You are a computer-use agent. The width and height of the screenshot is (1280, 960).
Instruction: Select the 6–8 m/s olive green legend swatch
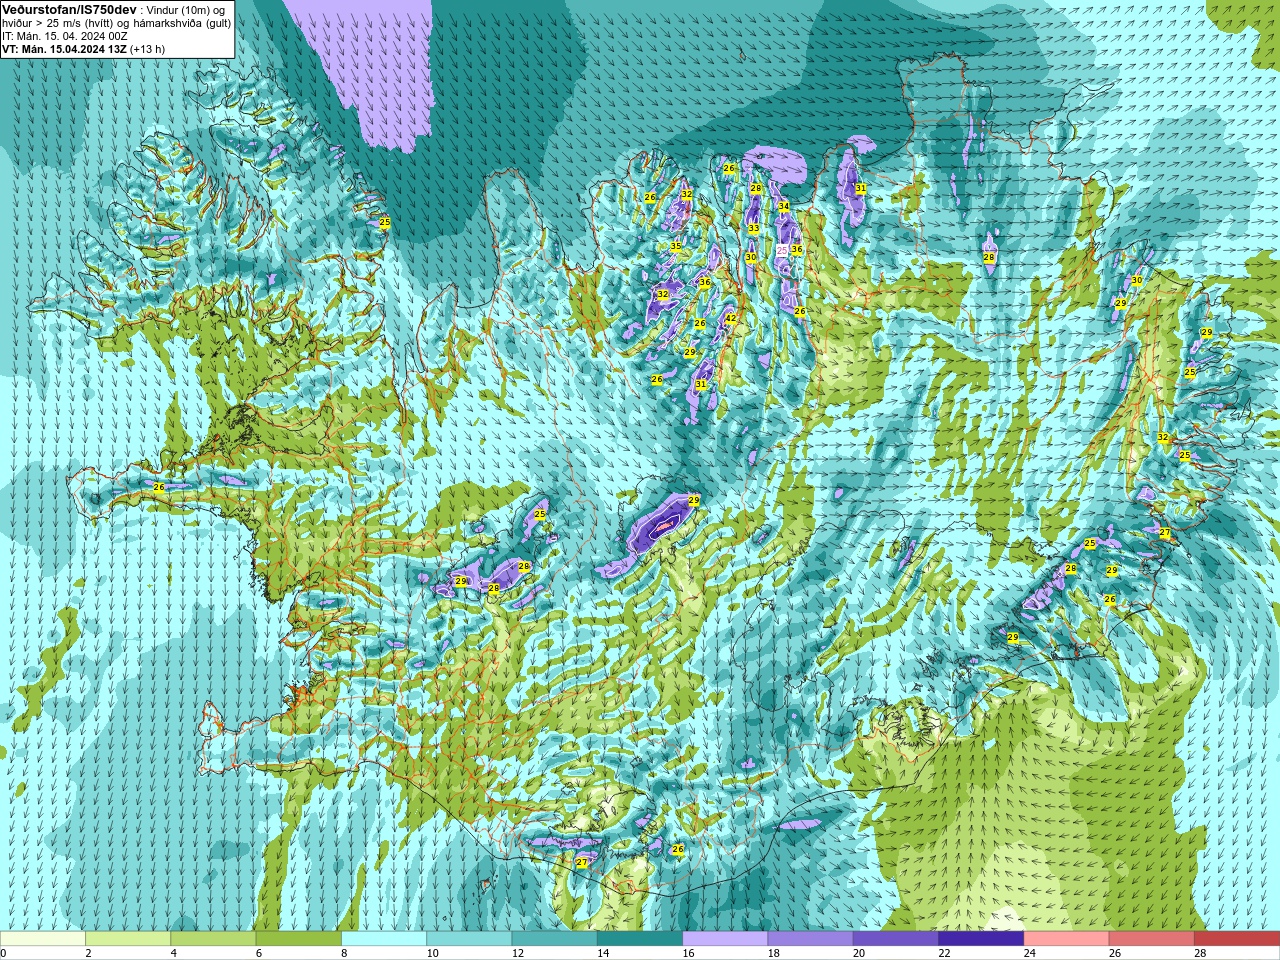tap(299, 939)
